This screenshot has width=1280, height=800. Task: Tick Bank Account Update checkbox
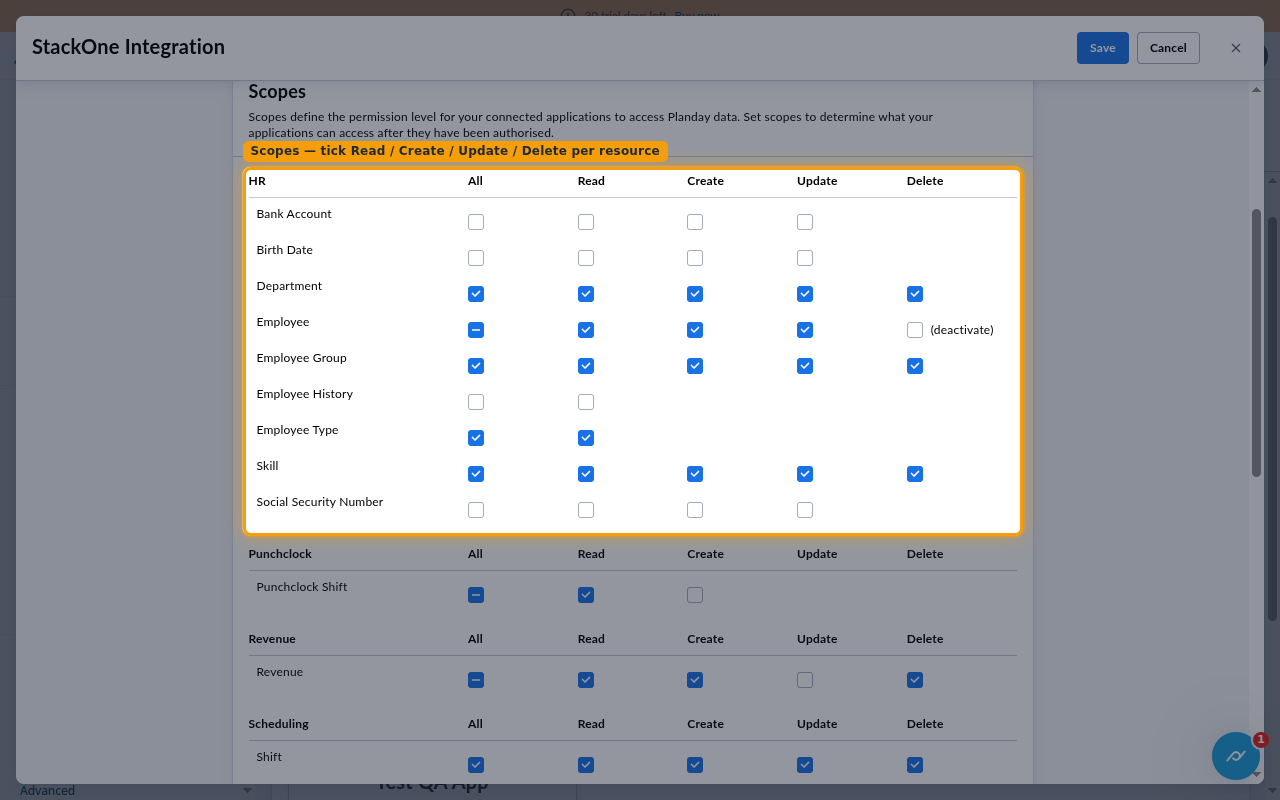point(805,222)
